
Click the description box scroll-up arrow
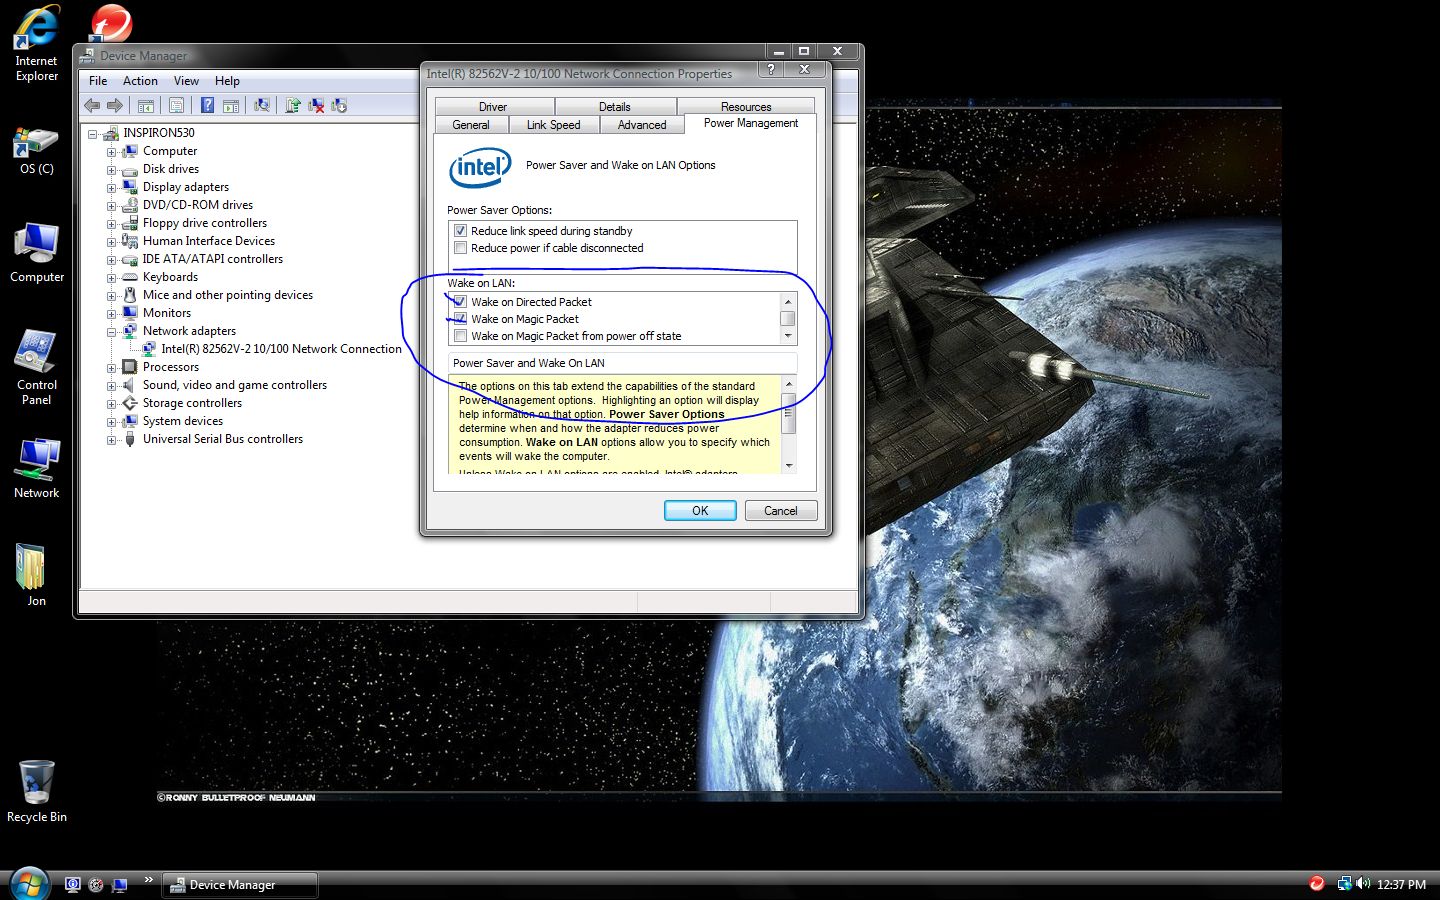(x=789, y=385)
